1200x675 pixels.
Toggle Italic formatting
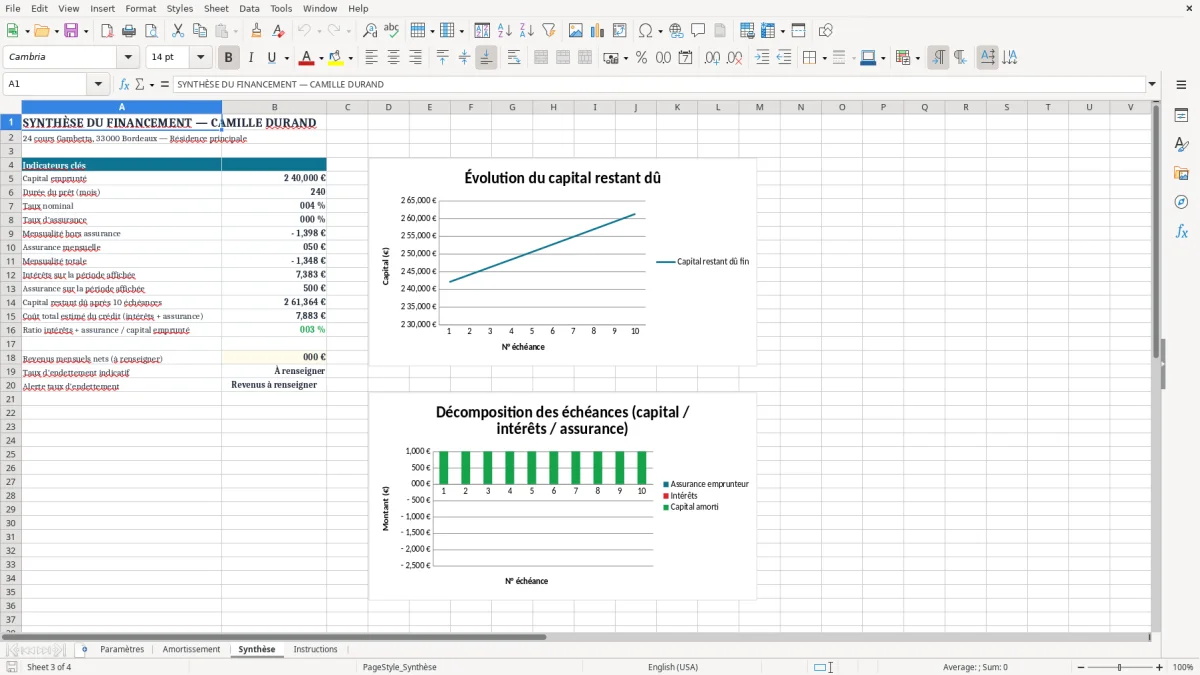coord(250,58)
